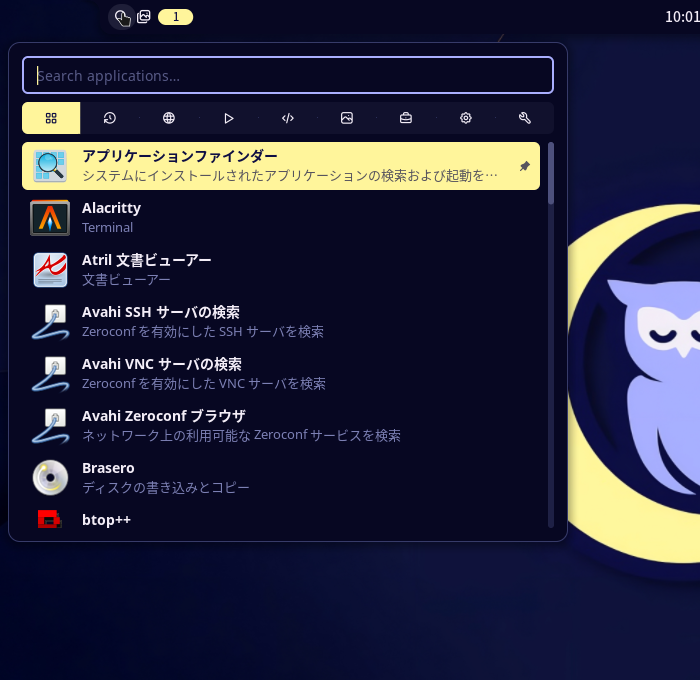Click the red btop++ icon
The height and width of the screenshot is (680, 700).
pyautogui.click(x=50, y=520)
